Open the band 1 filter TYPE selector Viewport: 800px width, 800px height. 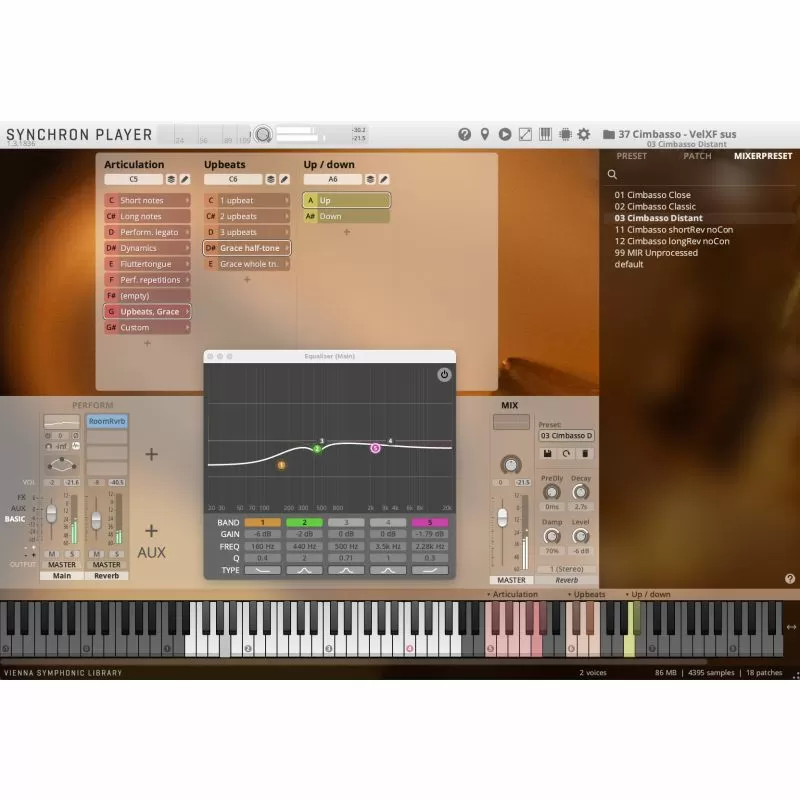tap(263, 569)
